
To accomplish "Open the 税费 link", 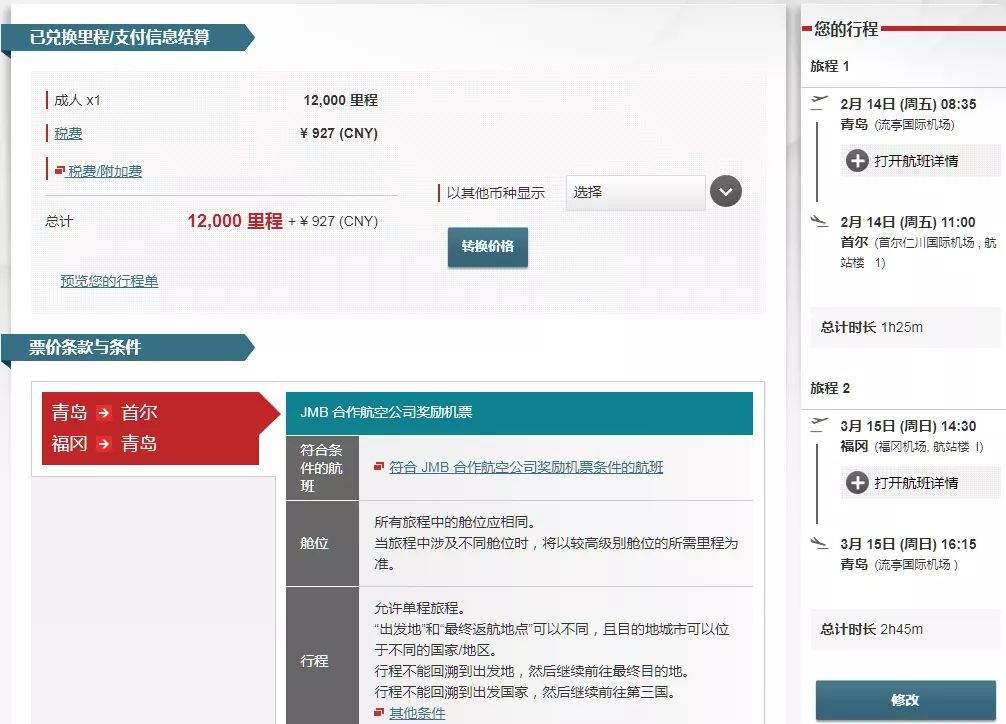I will coord(68,134).
